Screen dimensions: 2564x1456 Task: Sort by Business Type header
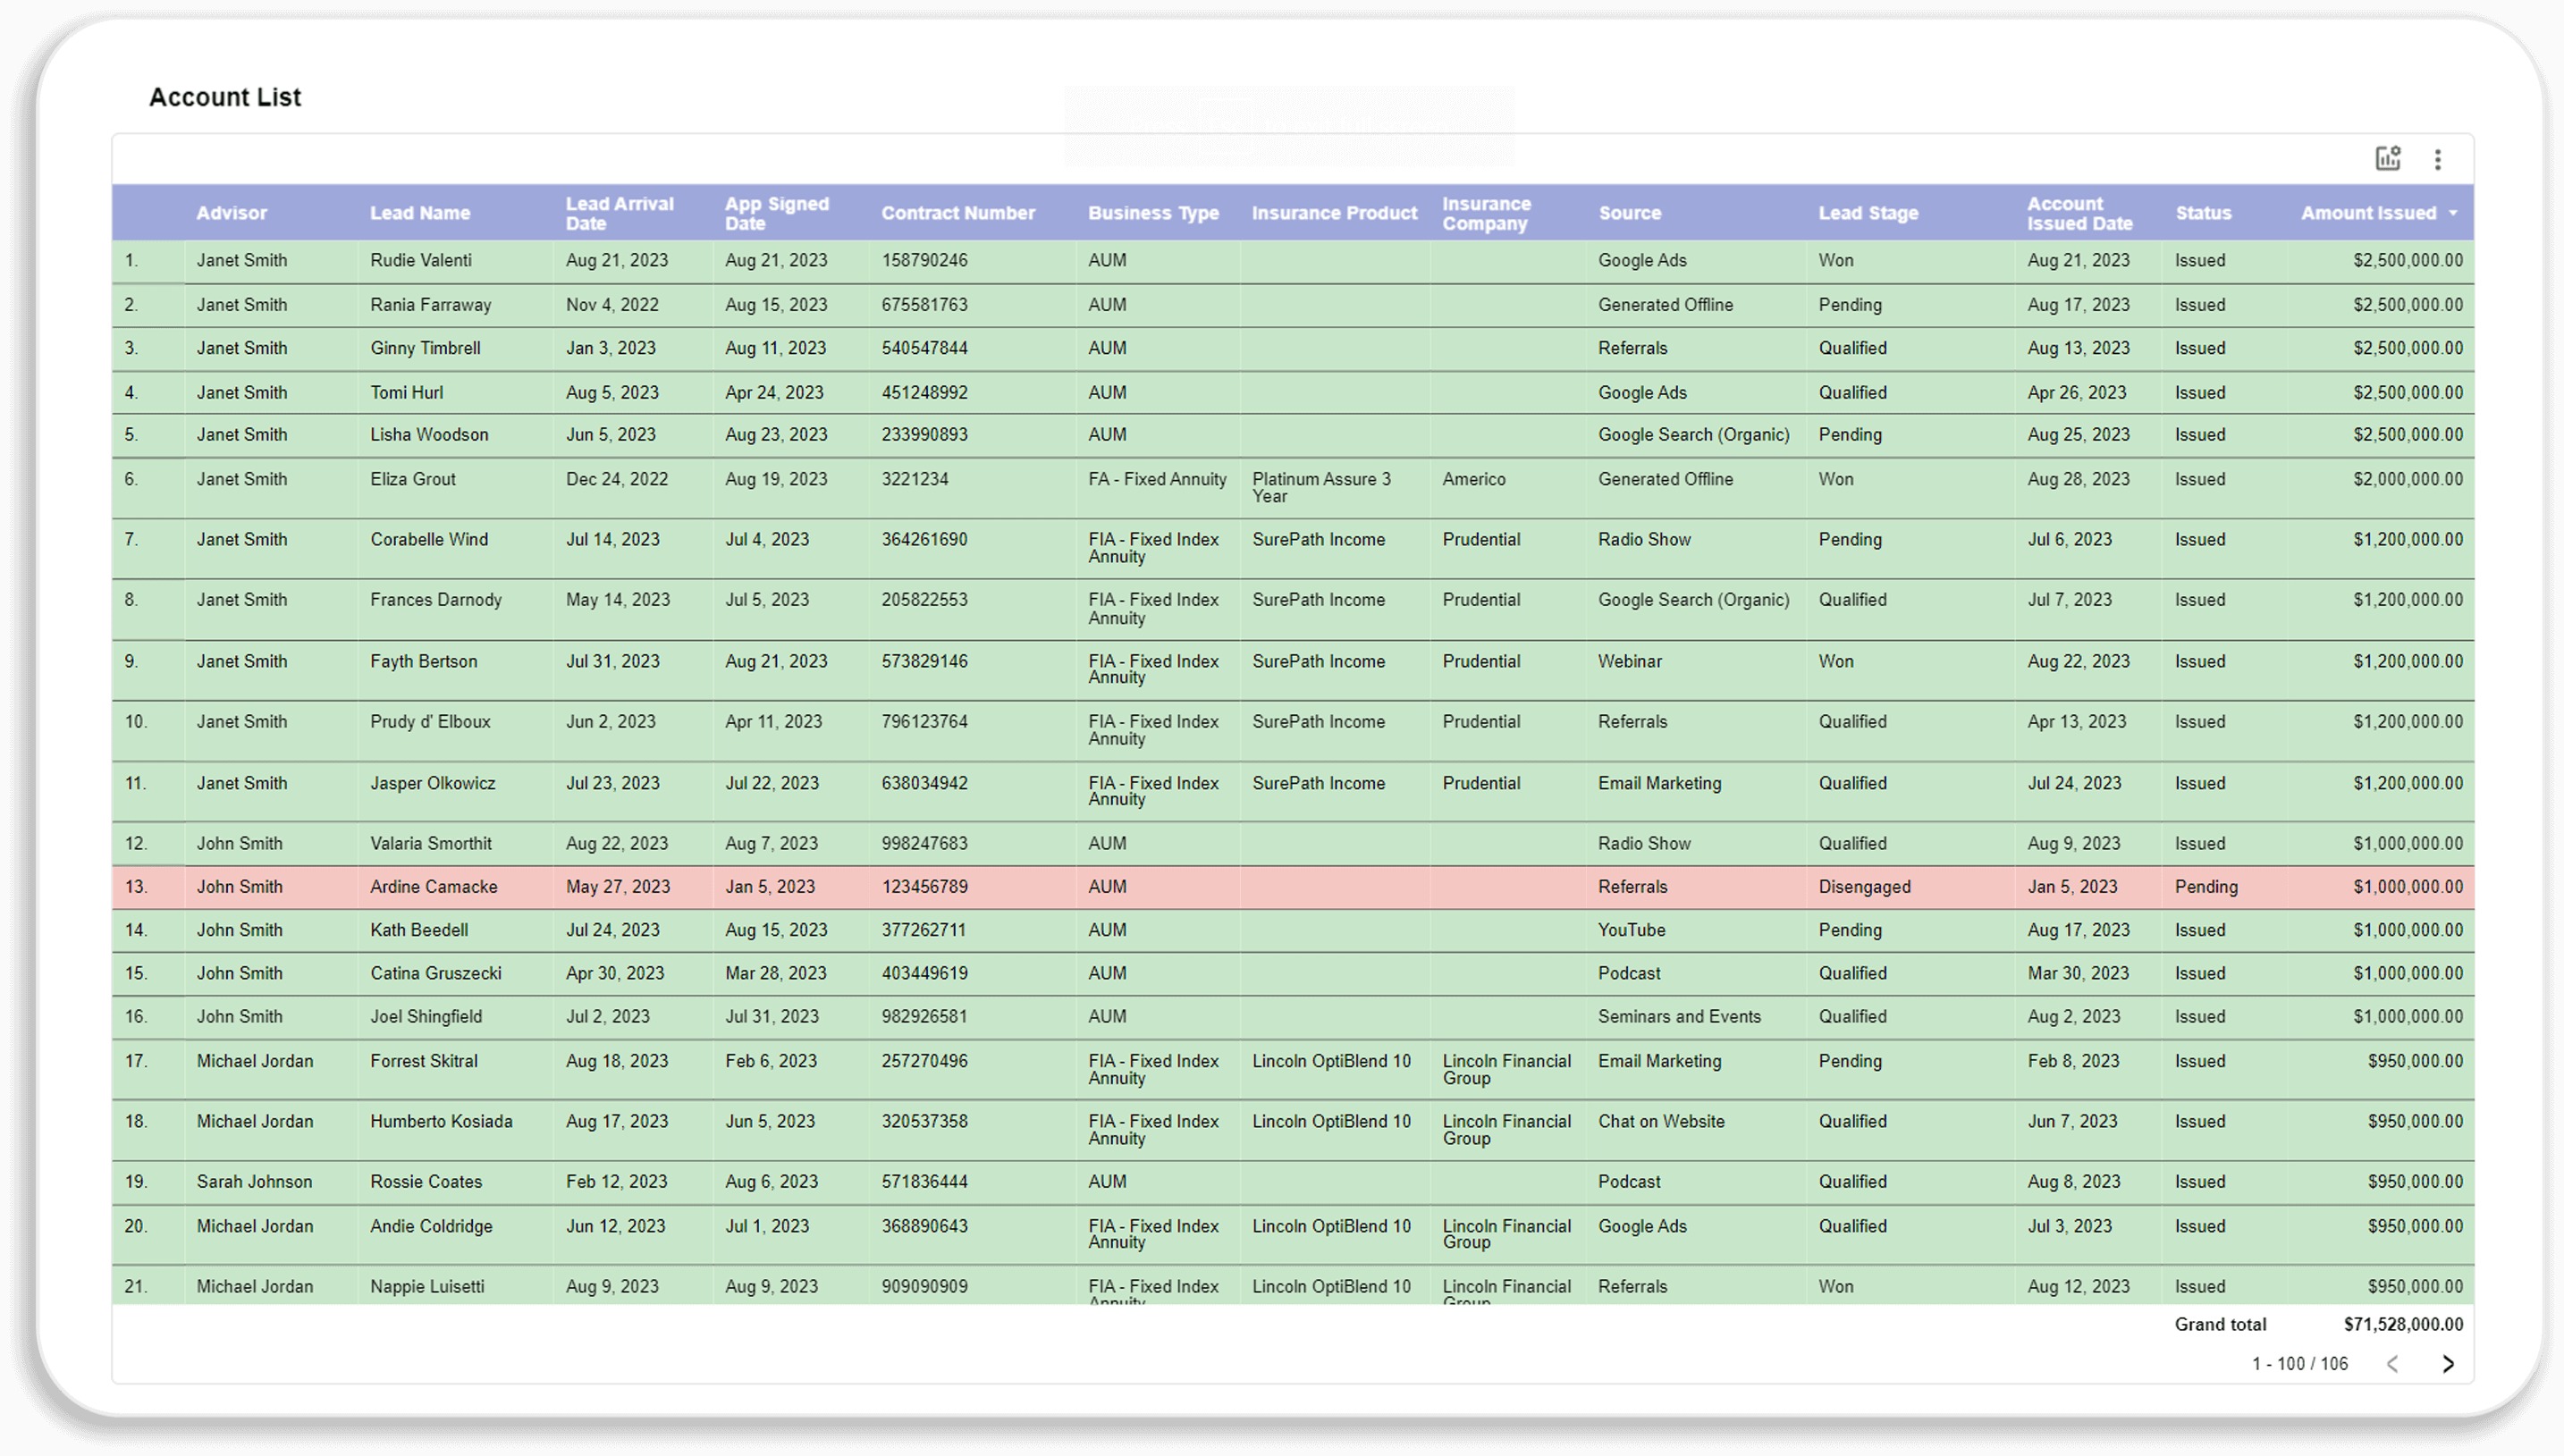(1153, 213)
